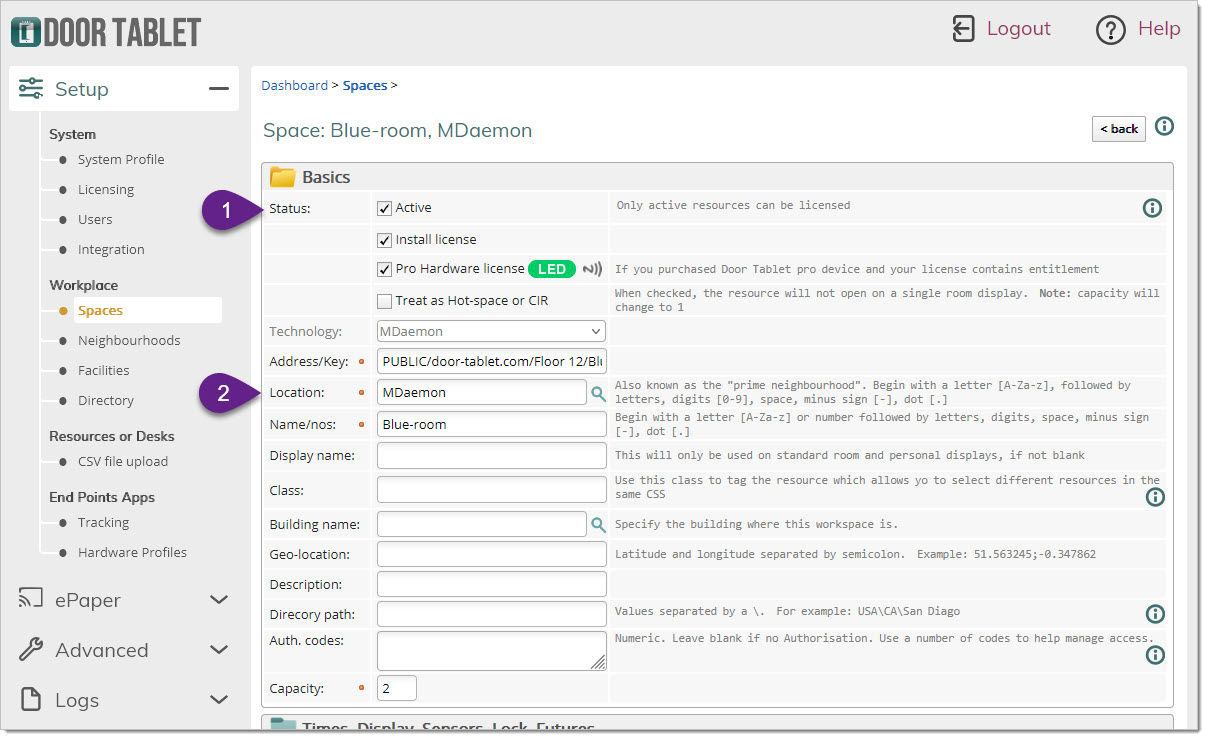Click the NFC wave icon
The width and height of the screenshot is (1206, 738).
click(593, 269)
